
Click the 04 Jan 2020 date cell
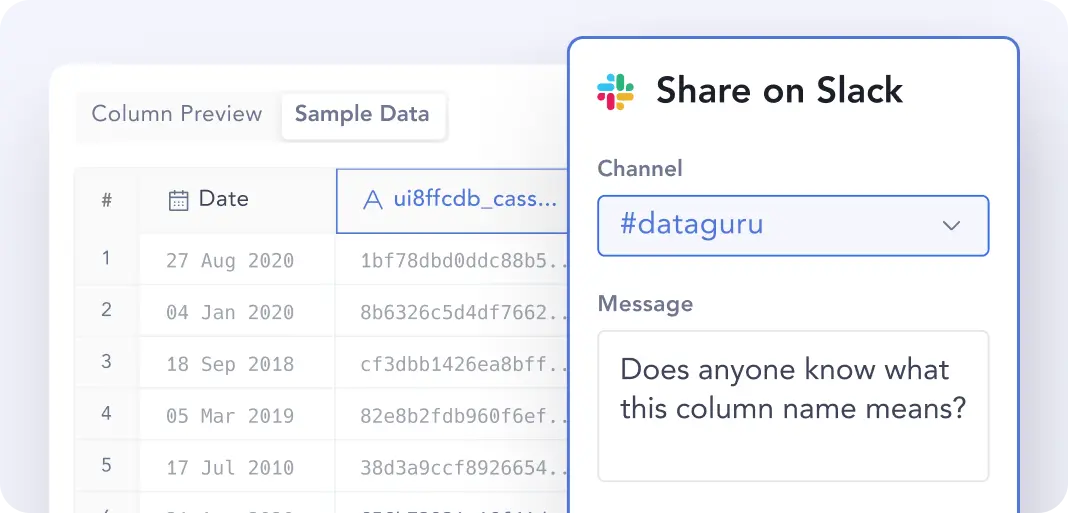230,313
